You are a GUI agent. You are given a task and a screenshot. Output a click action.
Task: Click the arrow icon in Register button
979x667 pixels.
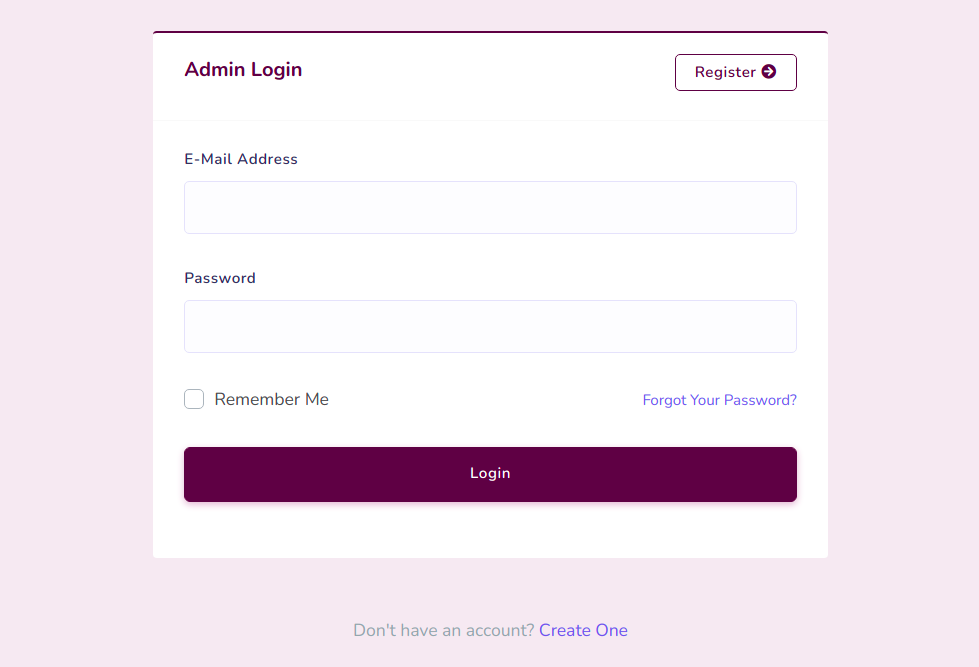[x=769, y=72]
